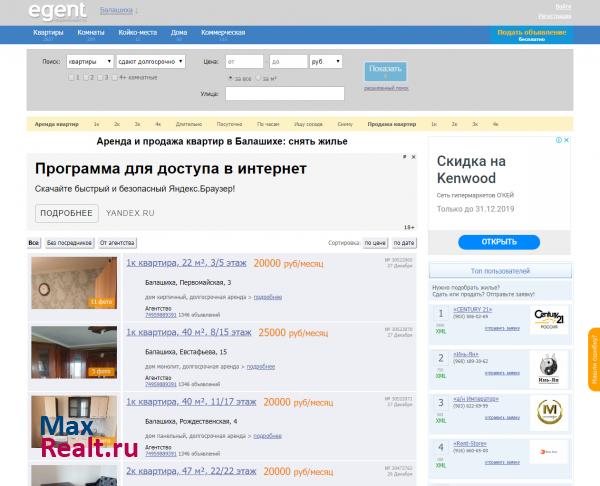Click ПОДРОБНЕЕ in the Yandex ad
Image resolution: width=600 pixels, height=486 pixels.
[x=67, y=213]
